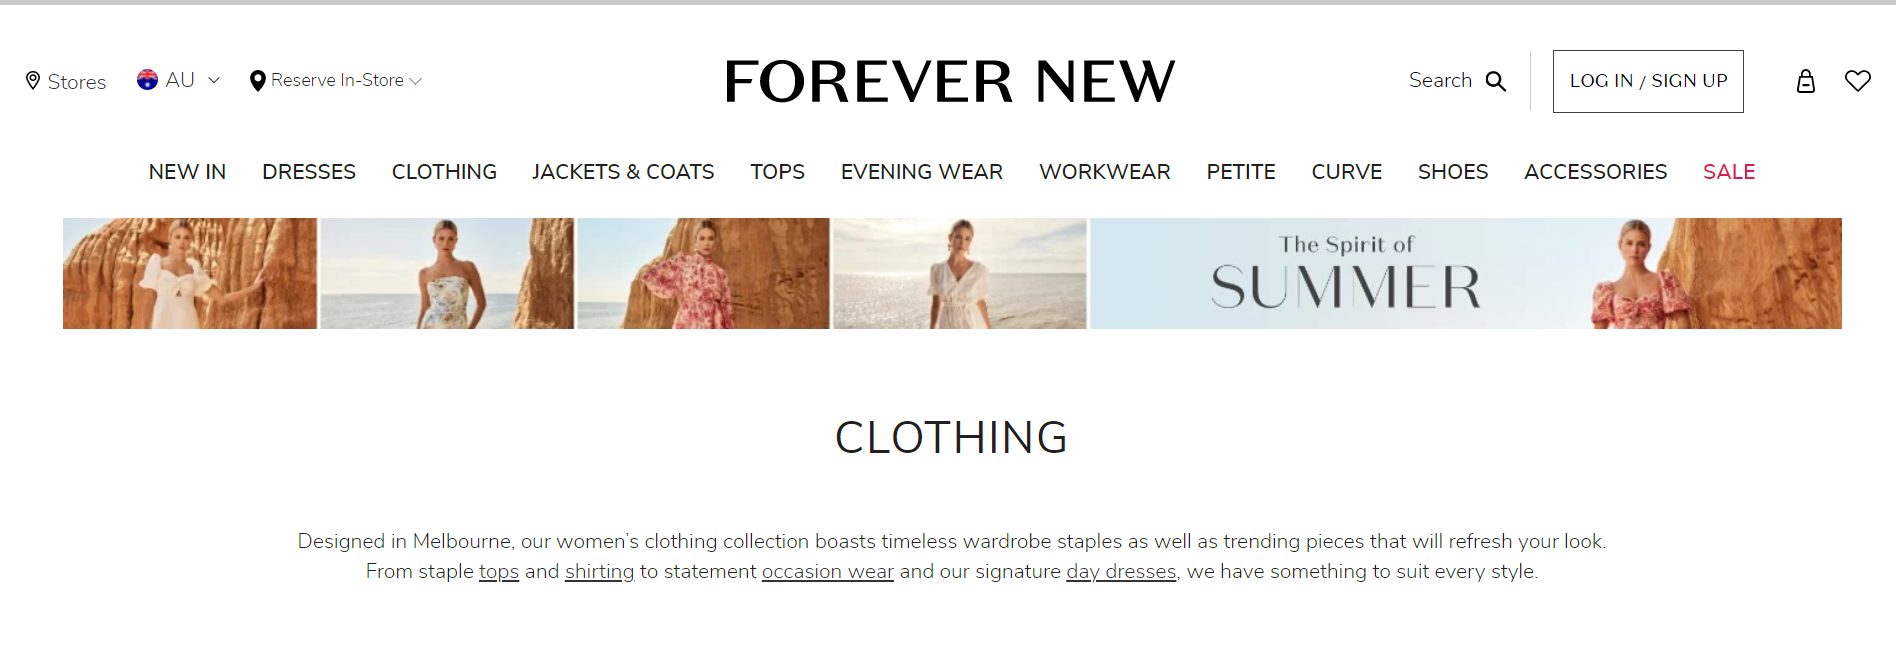This screenshot has width=1896, height=655.
Task: Click the search magnifying glass icon
Action: tap(1495, 81)
